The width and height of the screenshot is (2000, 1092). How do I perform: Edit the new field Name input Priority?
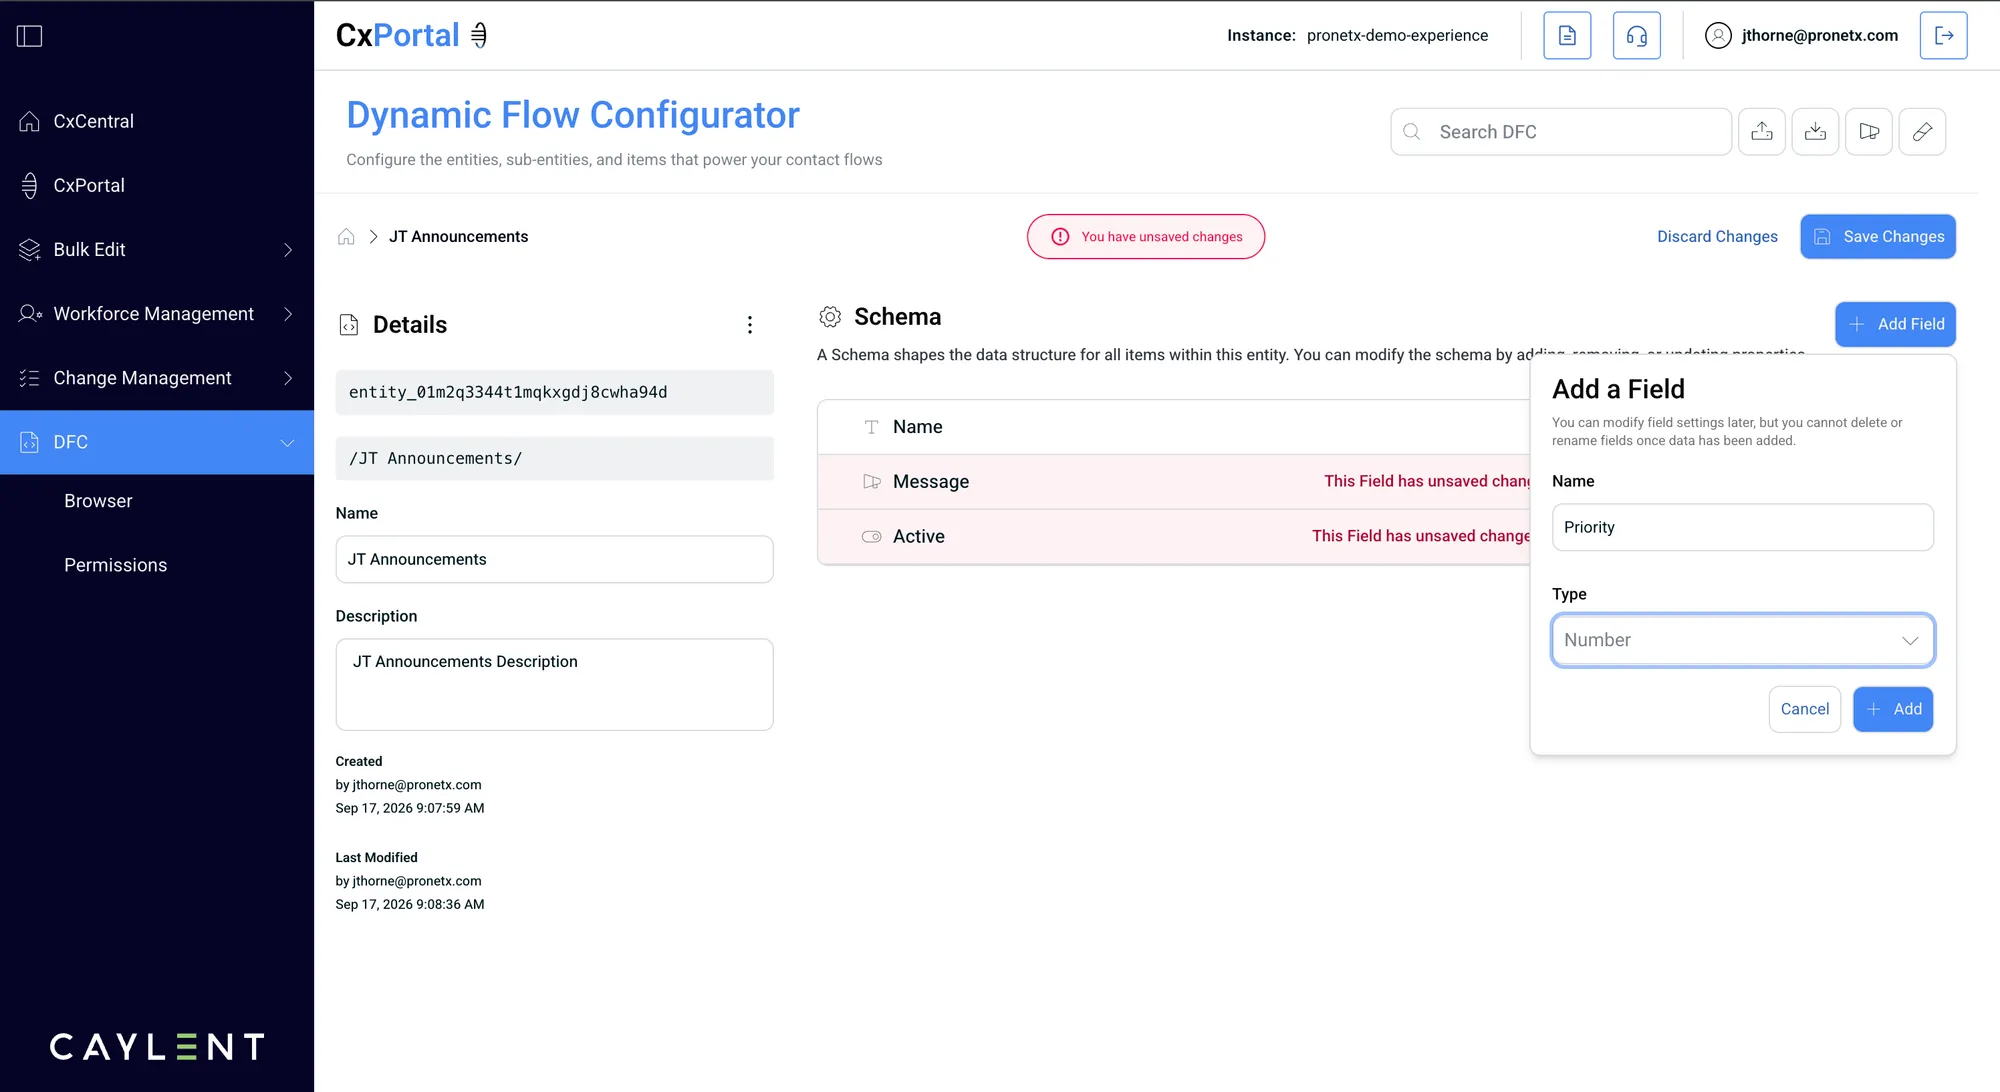(1742, 527)
